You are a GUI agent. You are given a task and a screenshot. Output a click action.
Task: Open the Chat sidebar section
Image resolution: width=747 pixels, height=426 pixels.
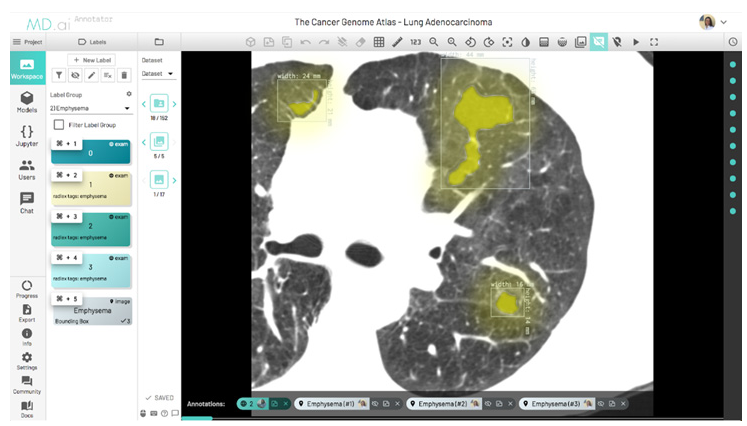click(27, 203)
